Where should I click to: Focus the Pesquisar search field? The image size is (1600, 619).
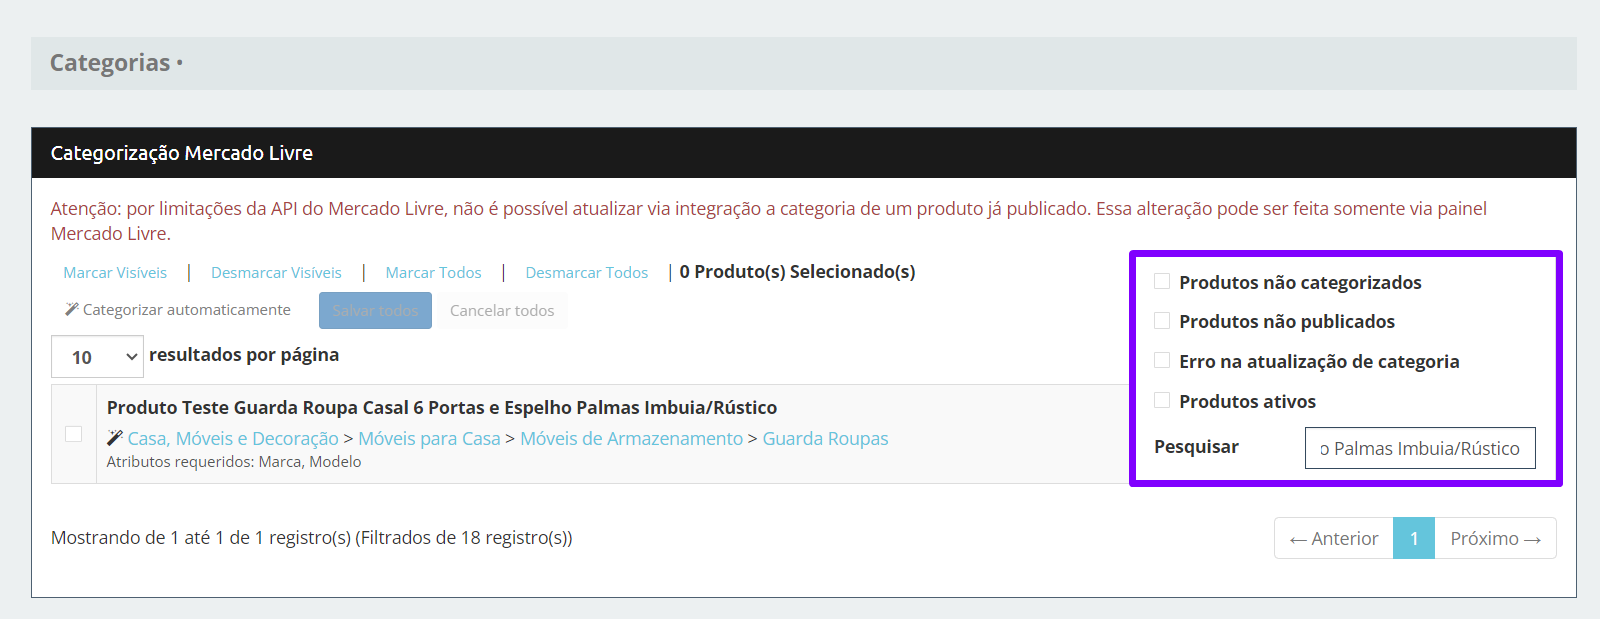(1420, 448)
